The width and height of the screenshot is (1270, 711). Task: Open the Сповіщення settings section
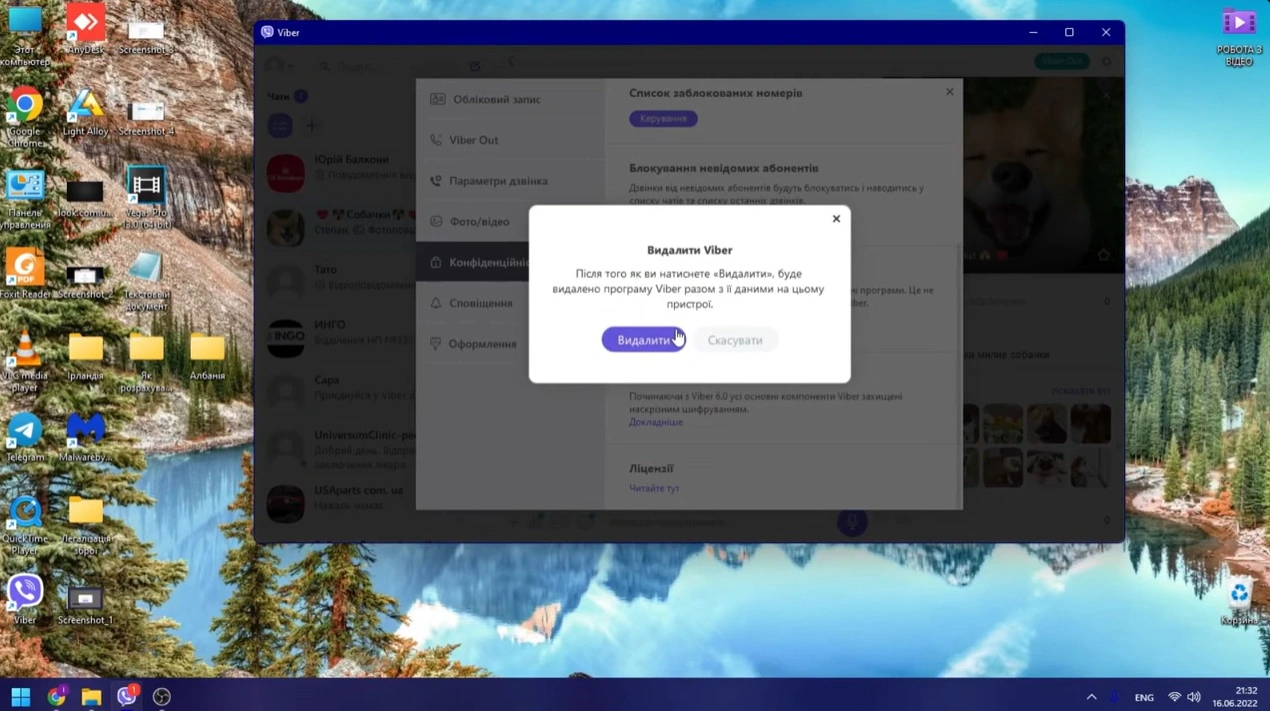[480, 303]
